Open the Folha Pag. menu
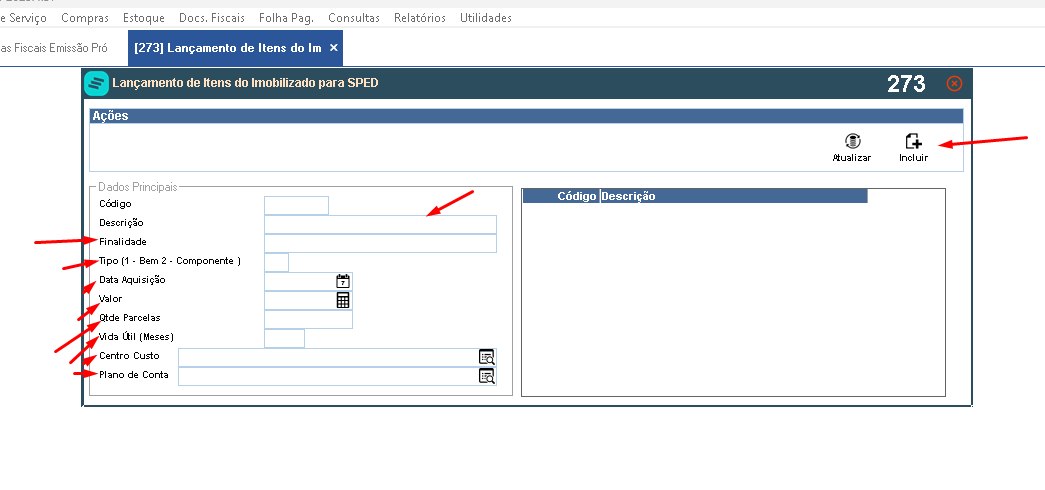Image resolution: width=1045 pixels, height=490 pixels. click(x=286, y=18)
